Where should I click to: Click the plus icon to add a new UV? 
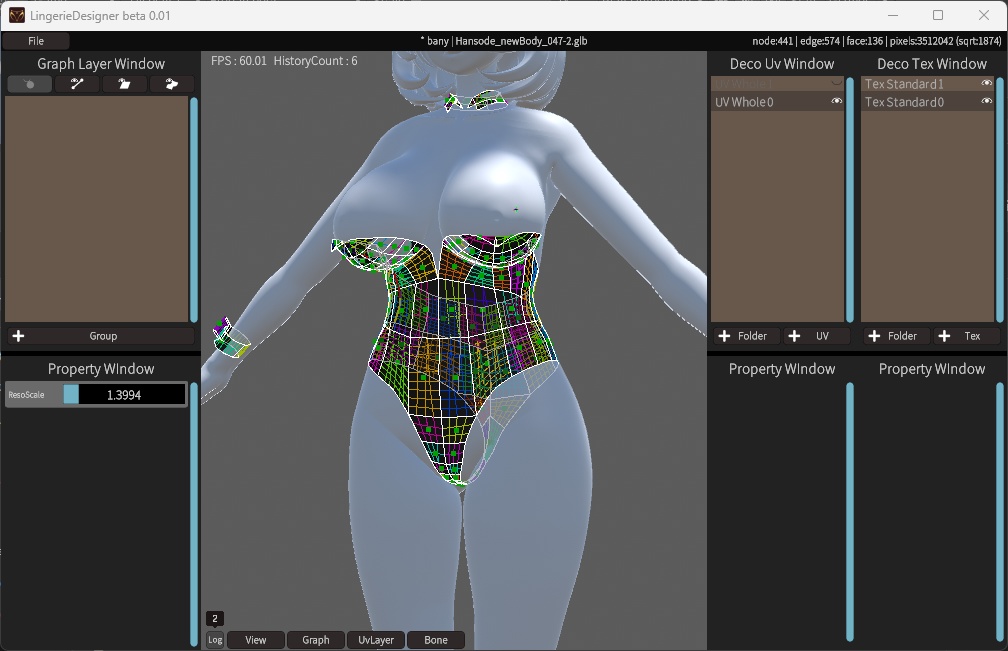(794, 336)
